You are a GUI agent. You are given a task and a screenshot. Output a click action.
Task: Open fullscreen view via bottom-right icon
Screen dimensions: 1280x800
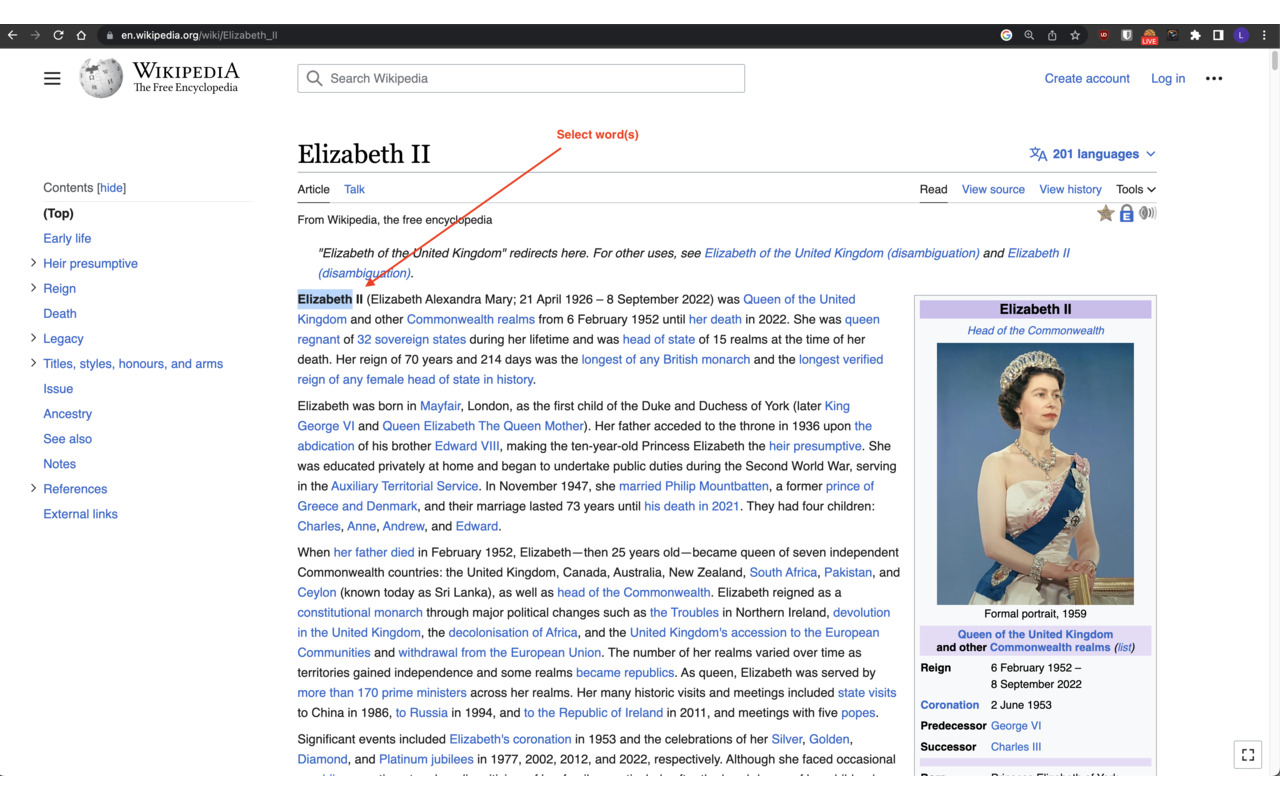click(1247, 754)
